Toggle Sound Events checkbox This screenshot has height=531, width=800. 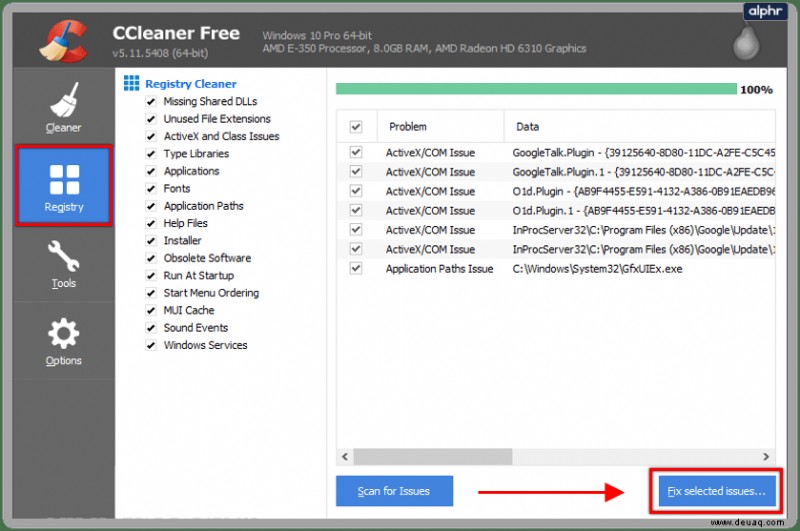151,328
